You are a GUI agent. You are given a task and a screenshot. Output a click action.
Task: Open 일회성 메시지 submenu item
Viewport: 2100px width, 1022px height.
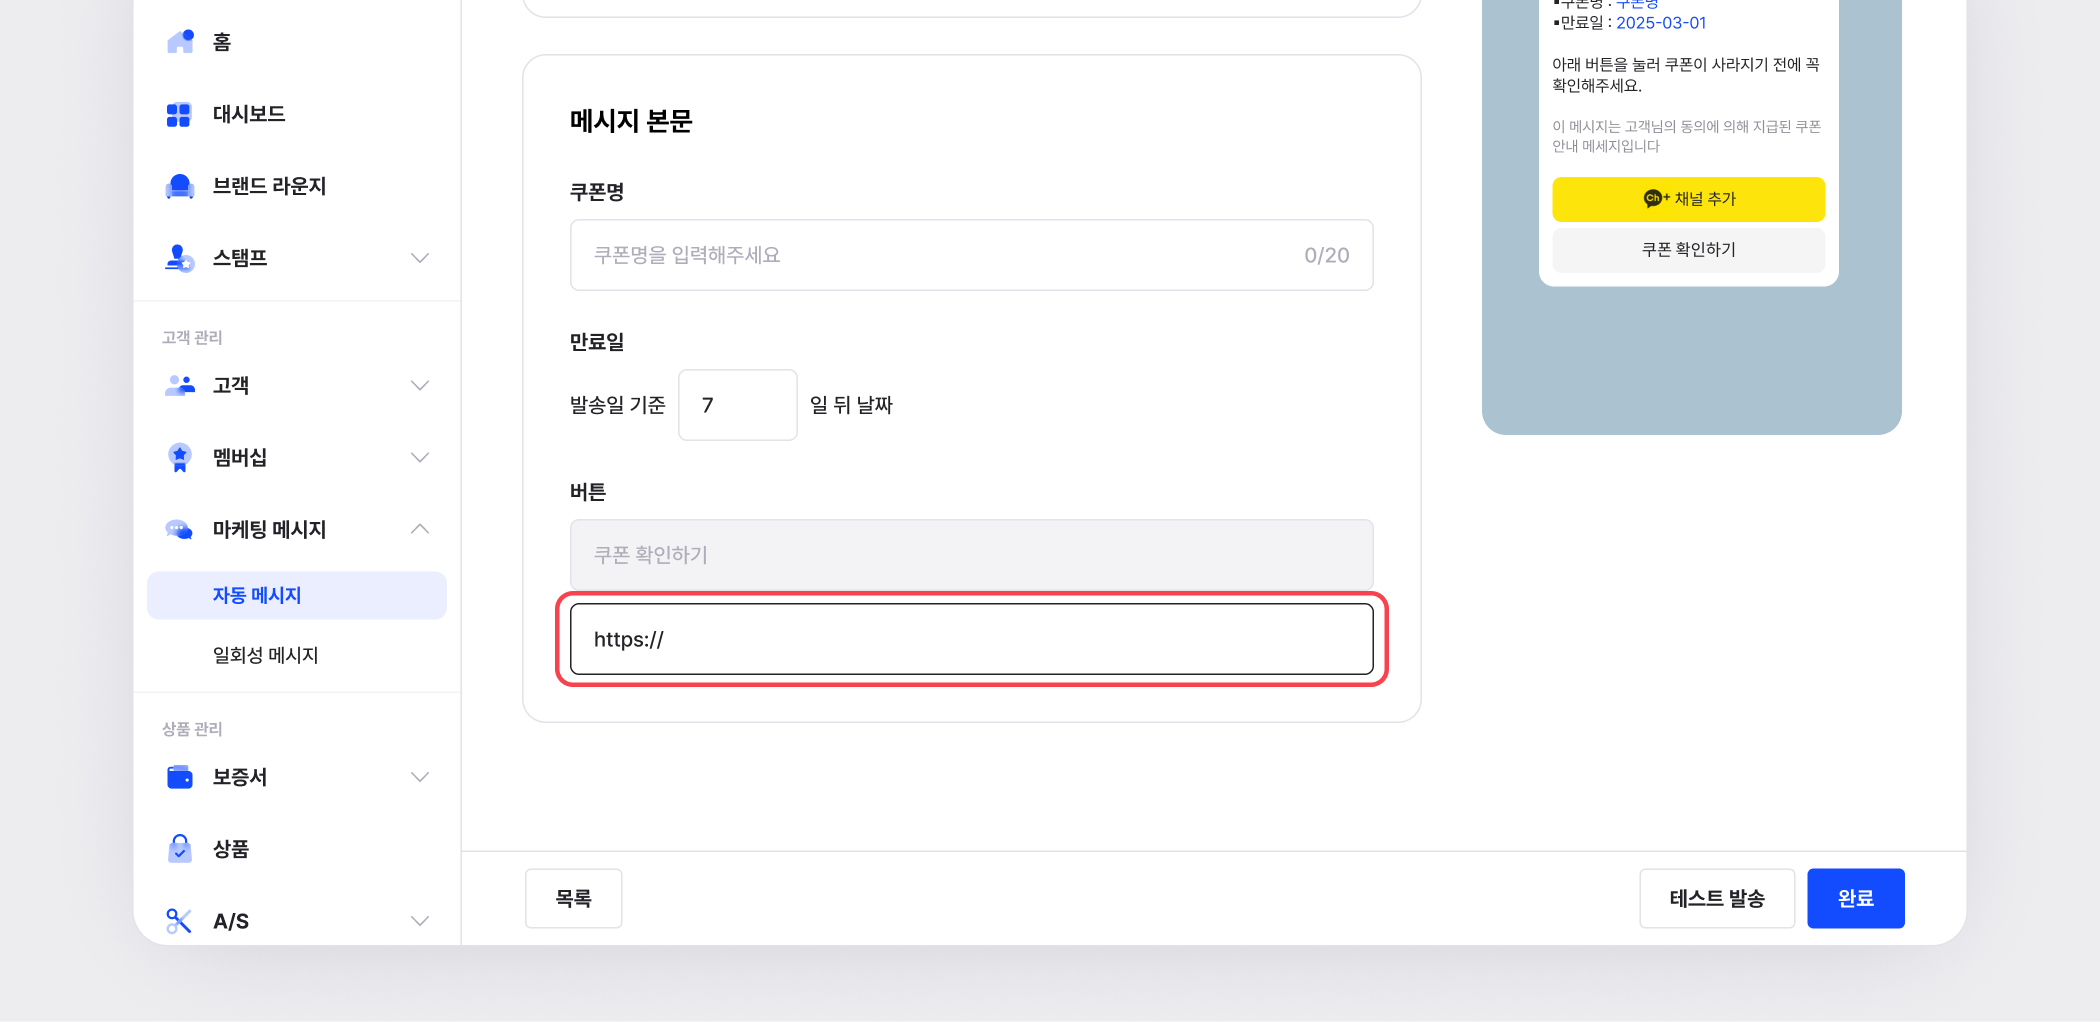[266, 655]
